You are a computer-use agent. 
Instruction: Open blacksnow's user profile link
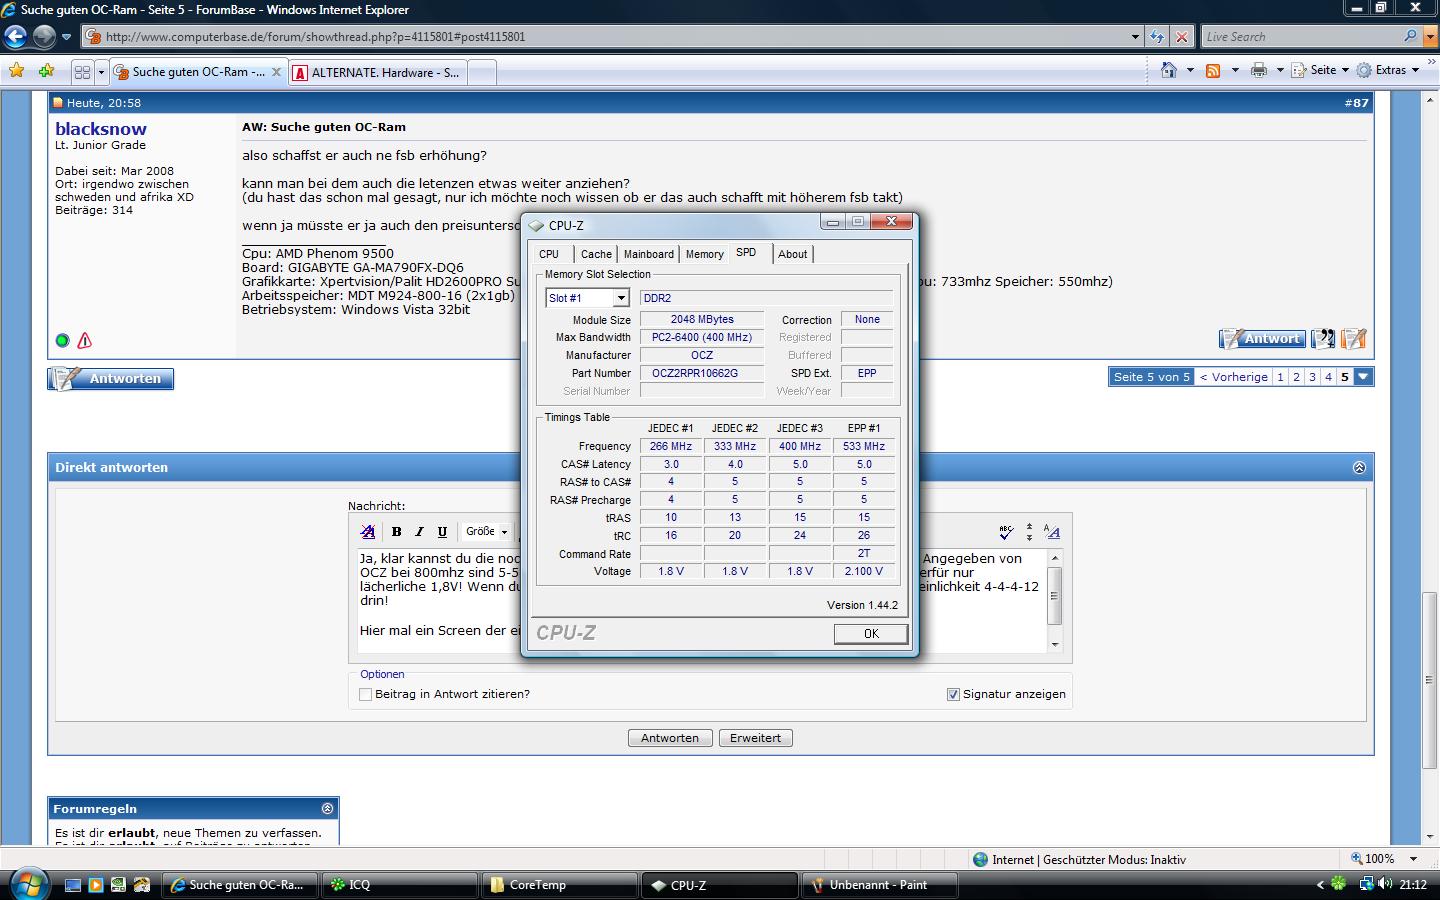point(101,129)
